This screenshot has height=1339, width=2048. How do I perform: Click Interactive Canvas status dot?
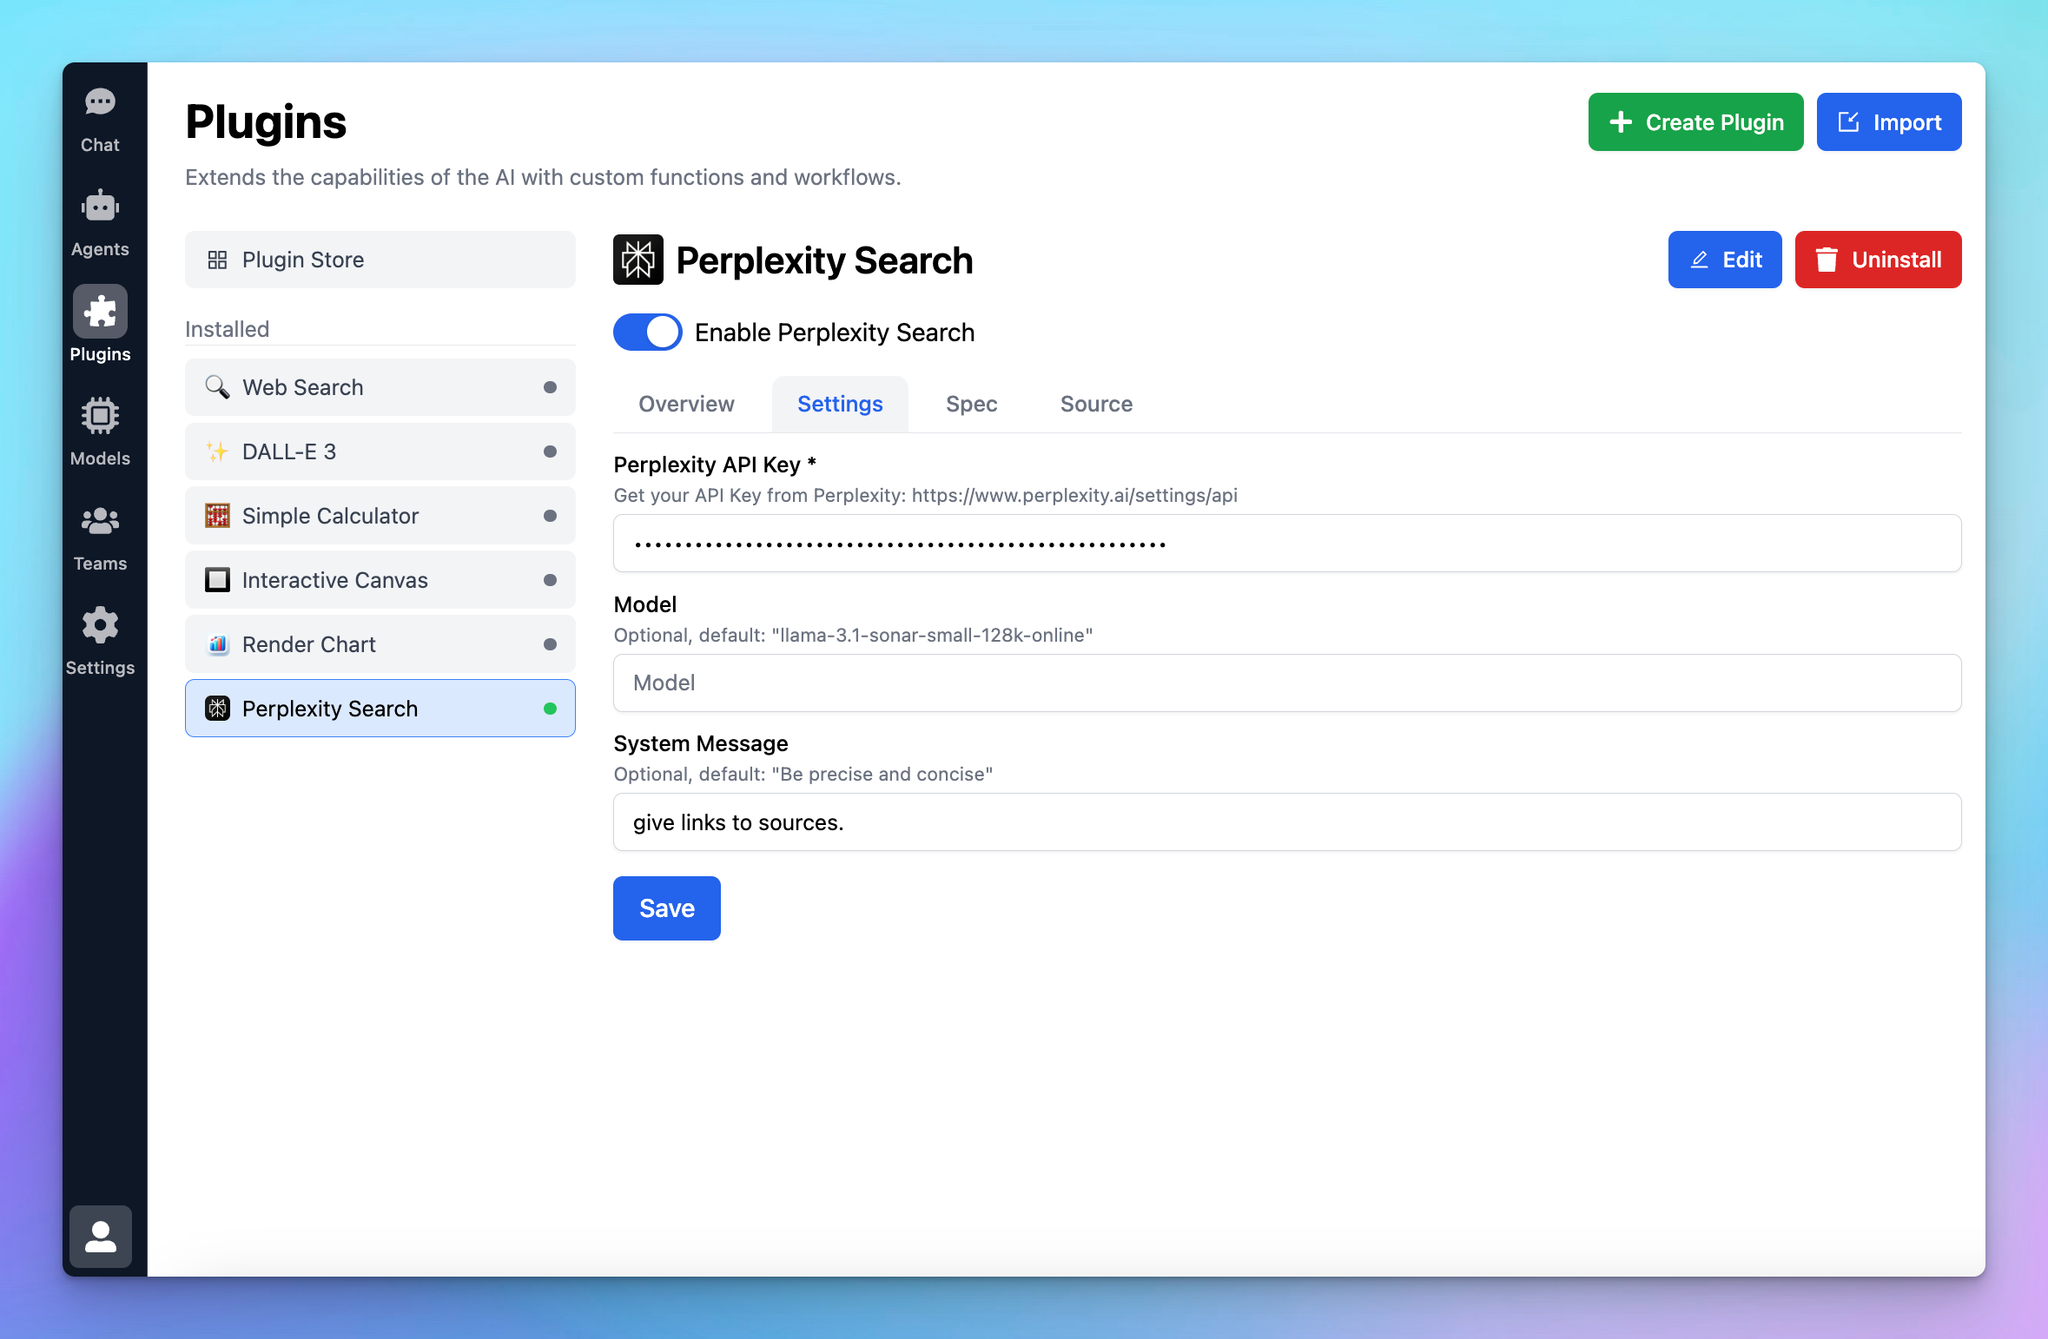point(550,580)
